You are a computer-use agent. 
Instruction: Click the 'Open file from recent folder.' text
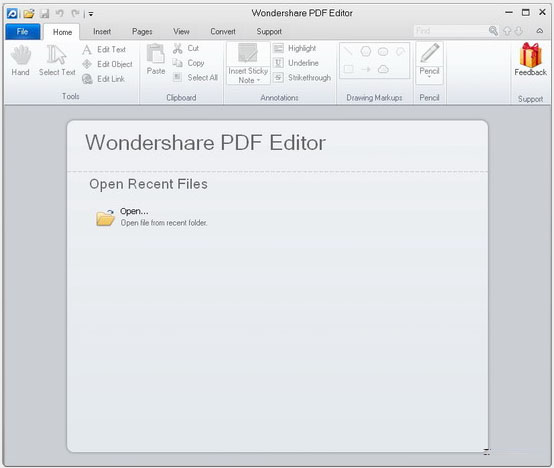click(164, 223)
